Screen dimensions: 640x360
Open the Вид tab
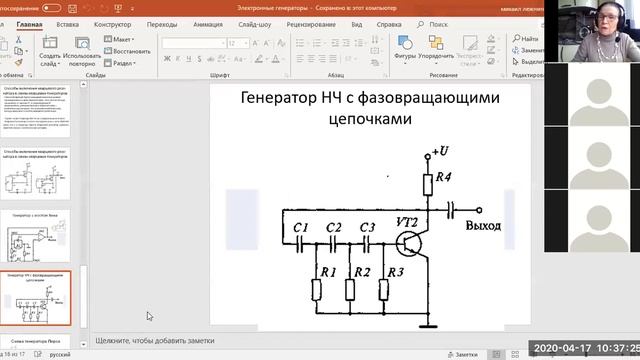pos(357,24)
